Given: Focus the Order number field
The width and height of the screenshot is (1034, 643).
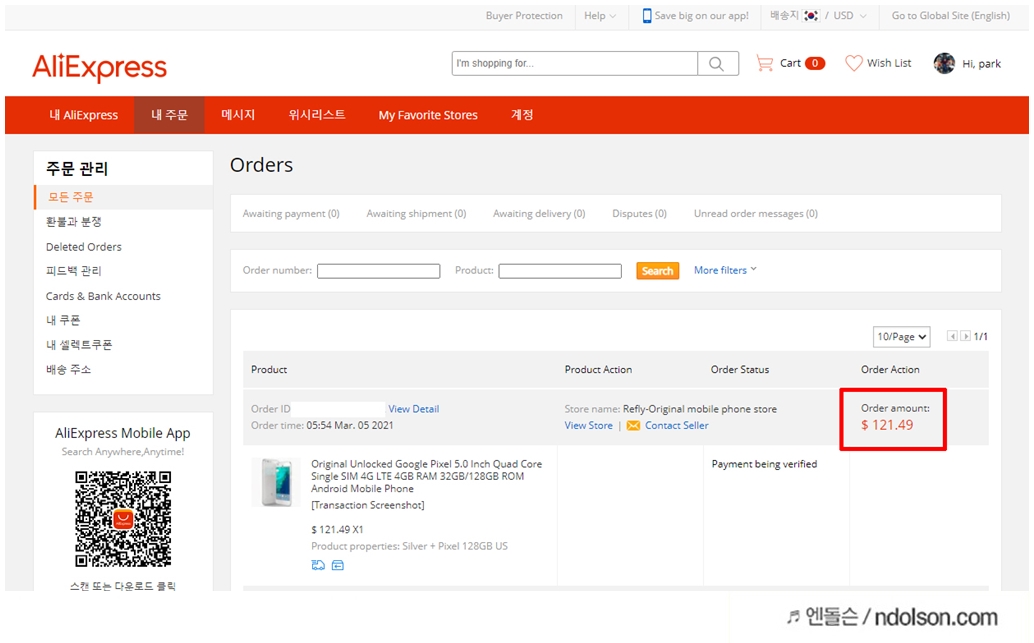Looking at the screenshot, I should pyautogui.click(x=379, y=271).
